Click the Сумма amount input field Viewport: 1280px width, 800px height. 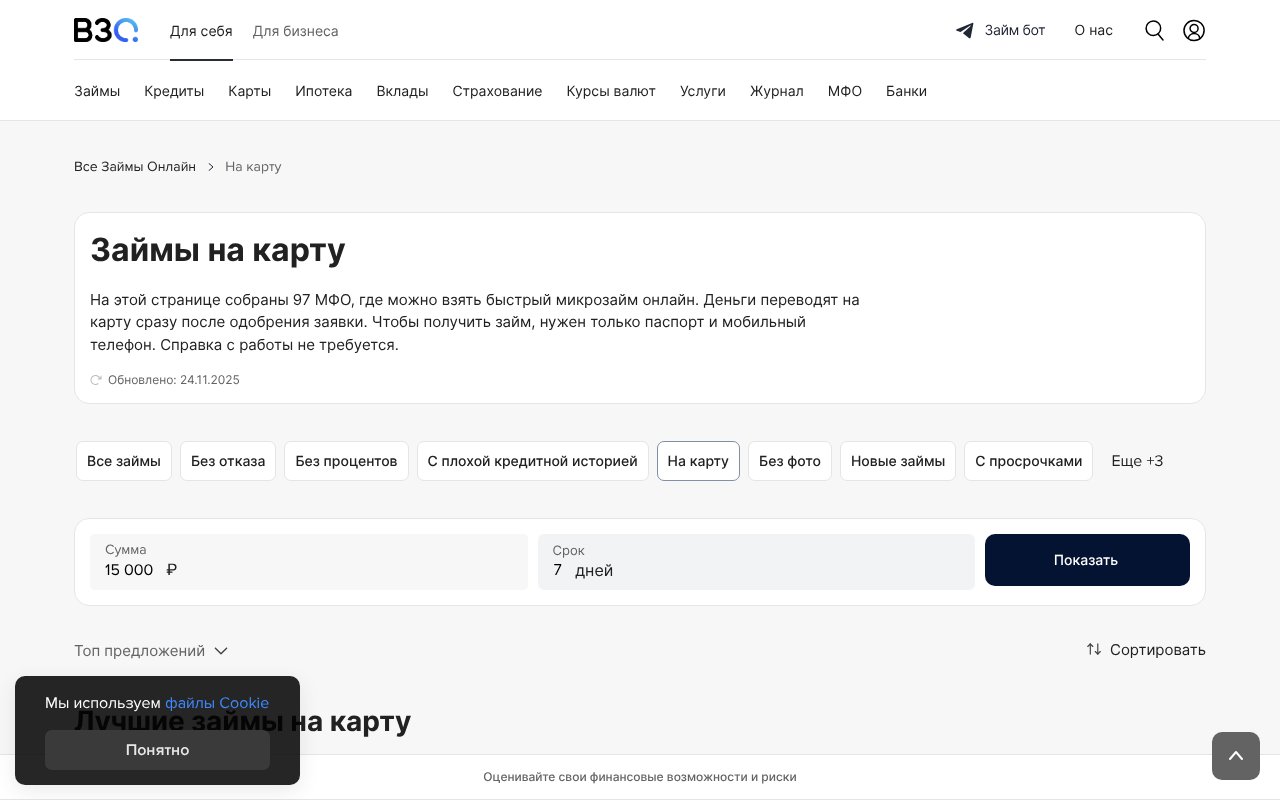click(x=129, y=570)
